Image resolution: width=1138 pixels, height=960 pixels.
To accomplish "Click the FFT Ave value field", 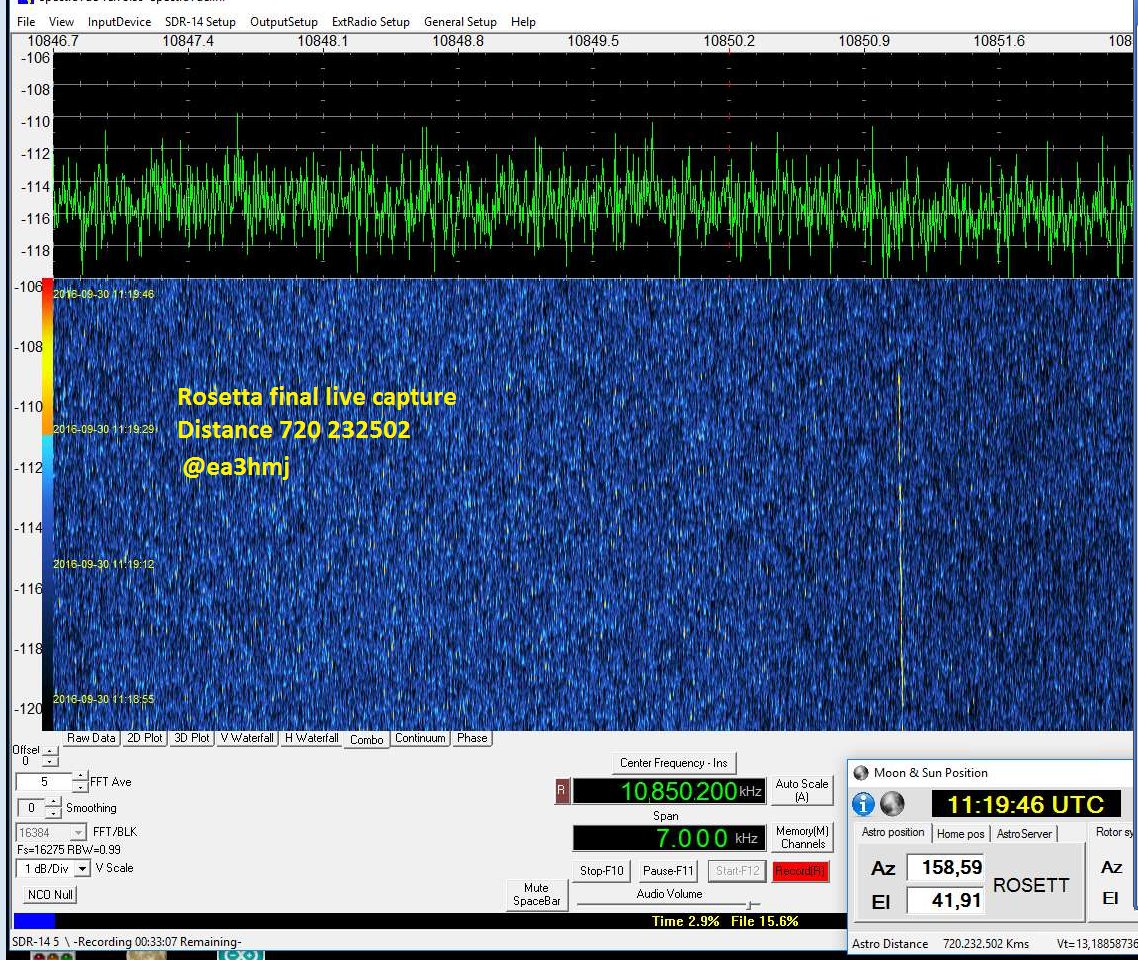I will click(44, 781).
